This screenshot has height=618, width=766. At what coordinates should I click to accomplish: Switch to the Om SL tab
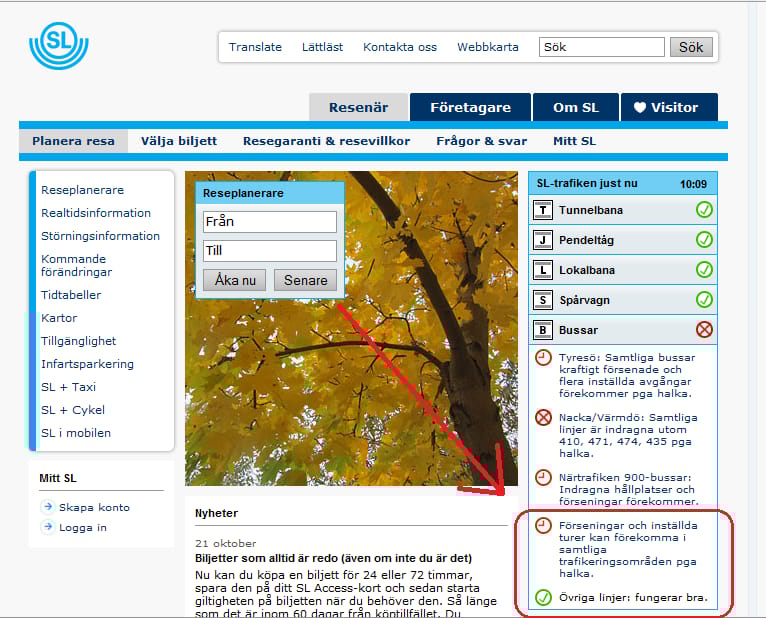click(x=576, y=107)
